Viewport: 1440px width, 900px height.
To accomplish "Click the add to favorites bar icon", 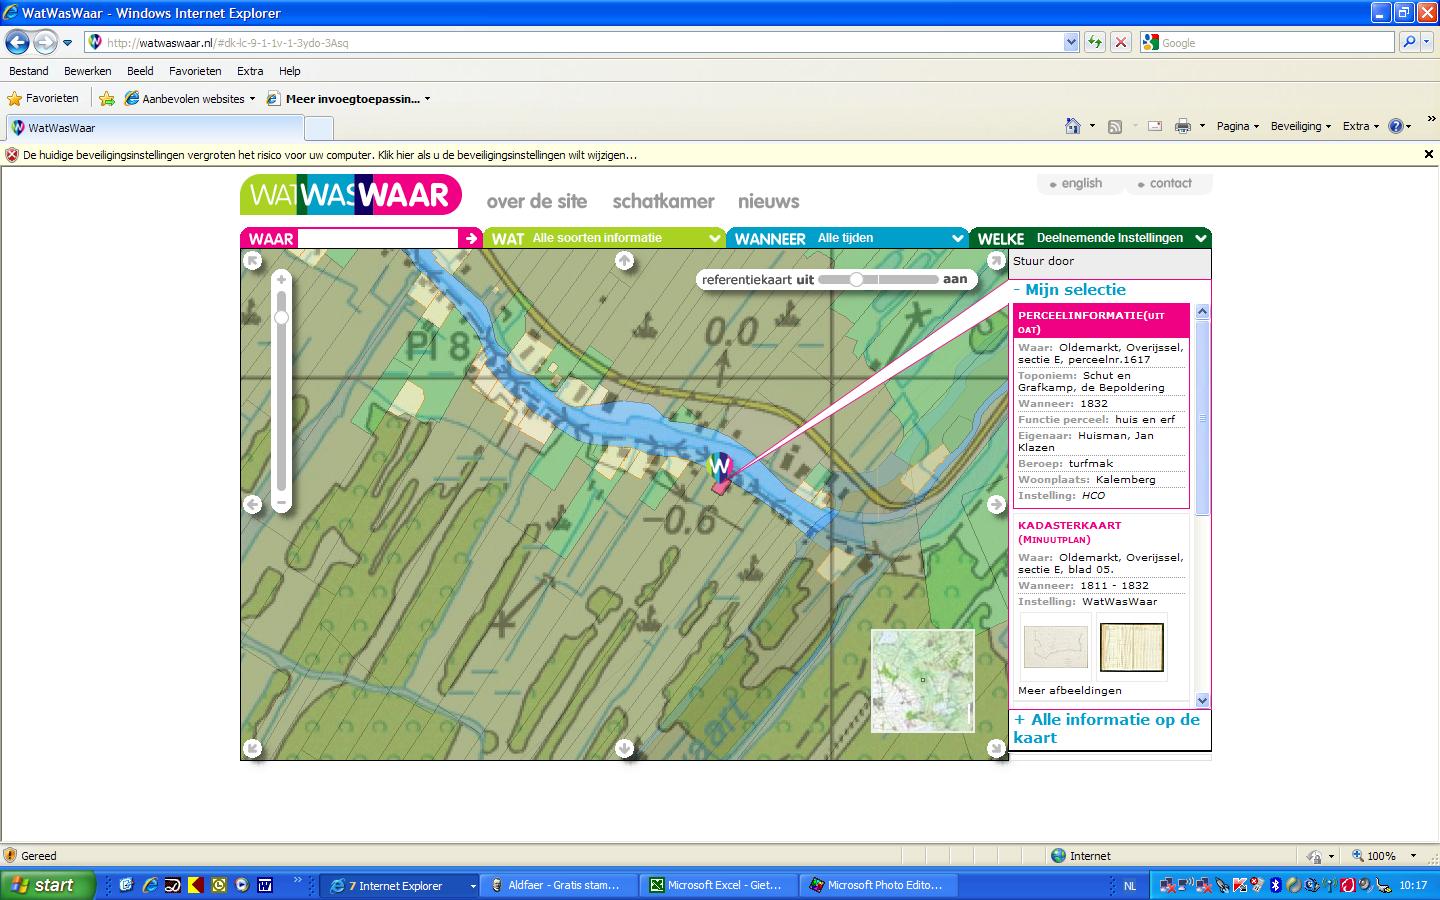I will [107, 98].
